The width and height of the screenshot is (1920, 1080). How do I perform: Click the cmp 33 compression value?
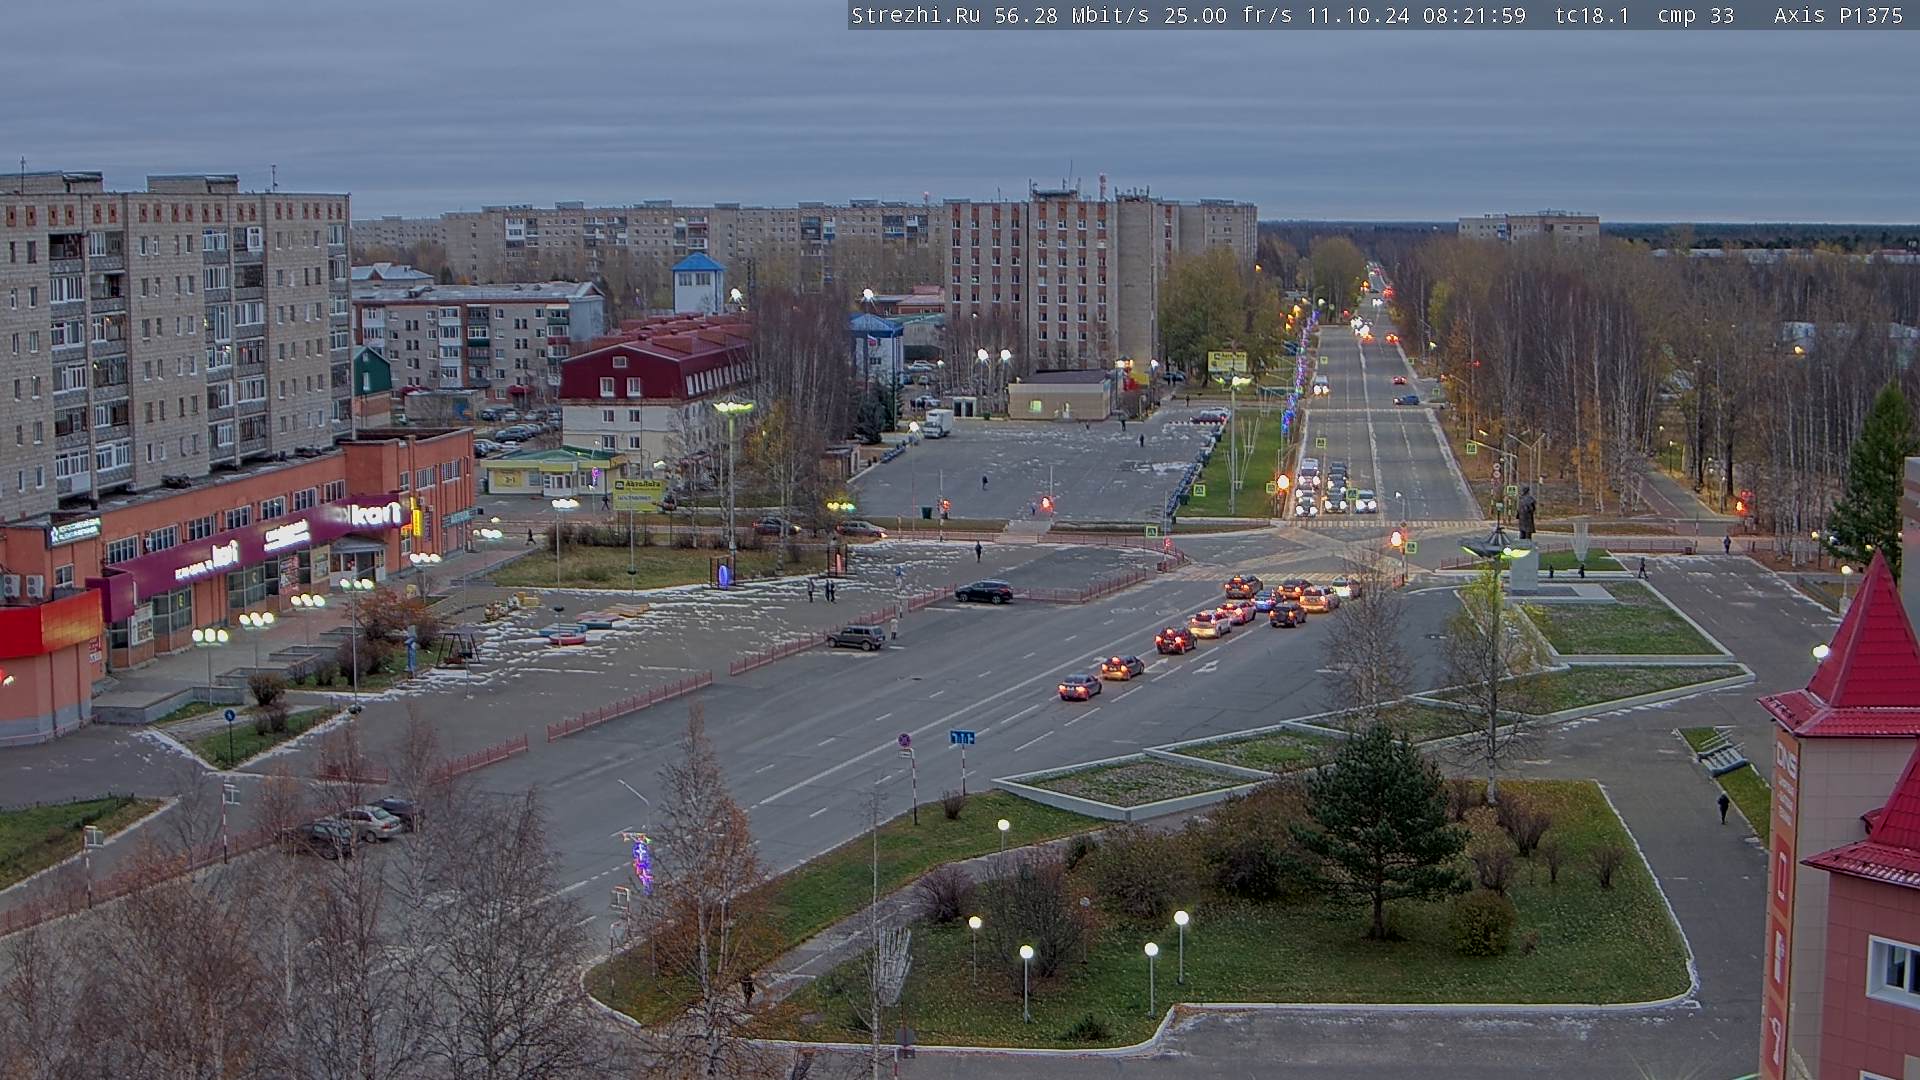coord(1695,15)
